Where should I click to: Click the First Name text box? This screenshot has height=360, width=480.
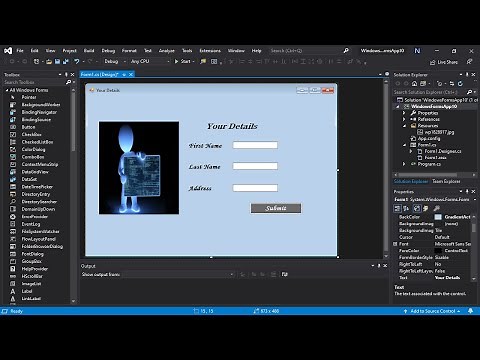(x=255, y=145)
